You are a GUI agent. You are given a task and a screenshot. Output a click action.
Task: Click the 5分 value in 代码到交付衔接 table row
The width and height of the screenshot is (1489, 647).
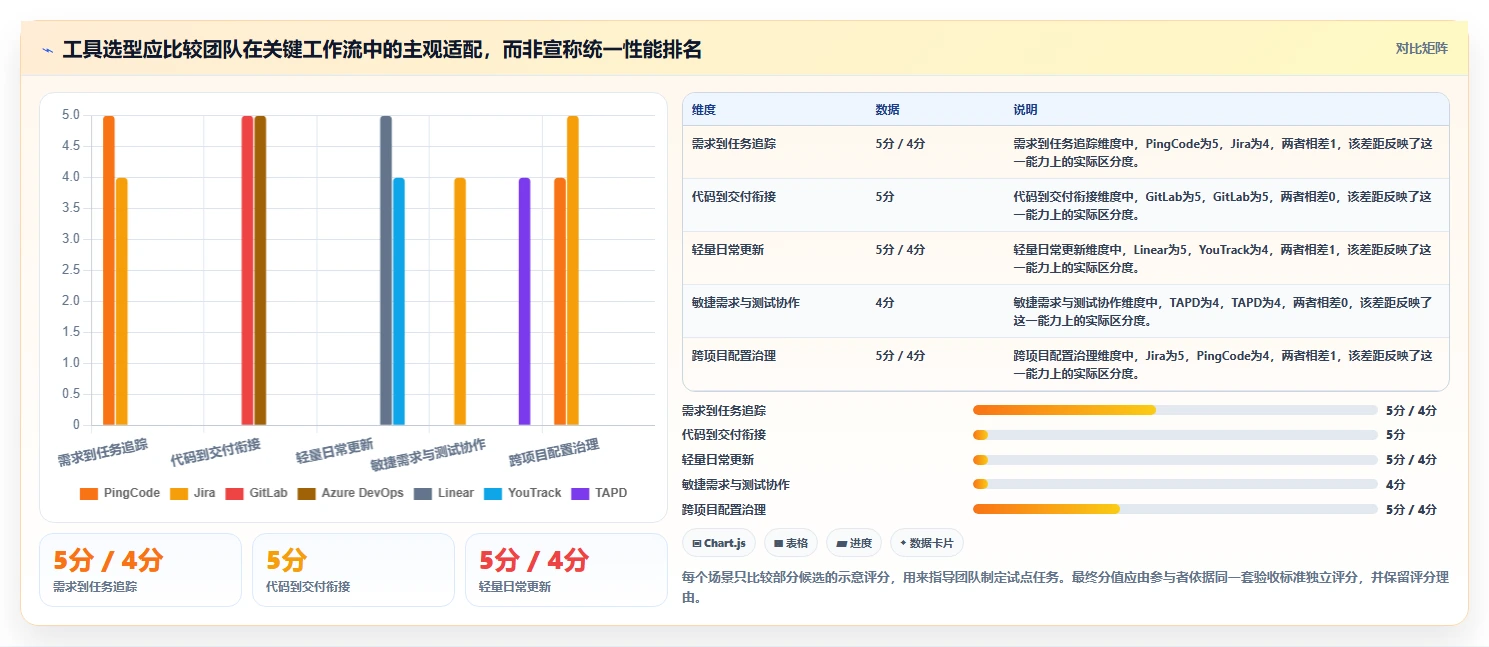886,197
